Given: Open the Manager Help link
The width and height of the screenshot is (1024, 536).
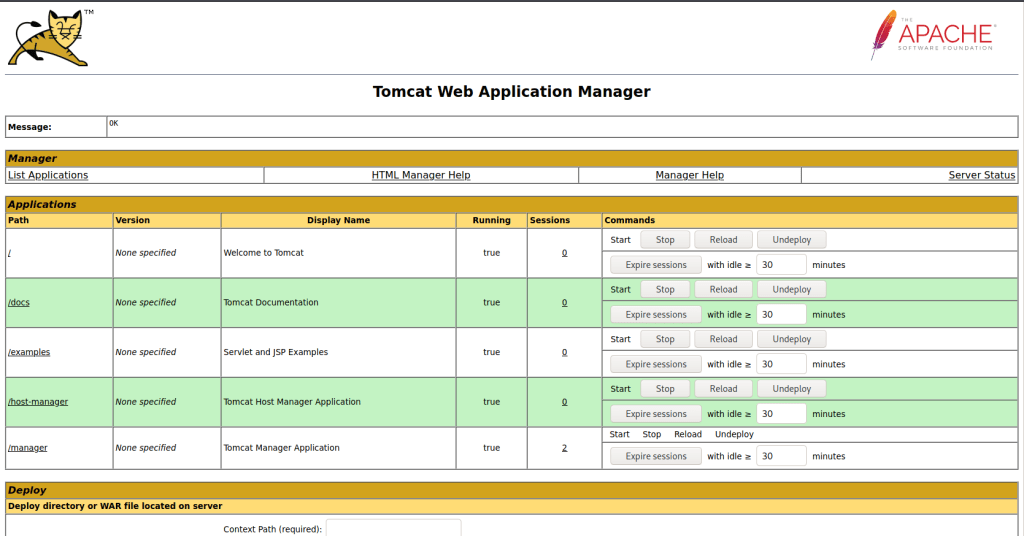Looking at the screenshot, I should (689, 175).
